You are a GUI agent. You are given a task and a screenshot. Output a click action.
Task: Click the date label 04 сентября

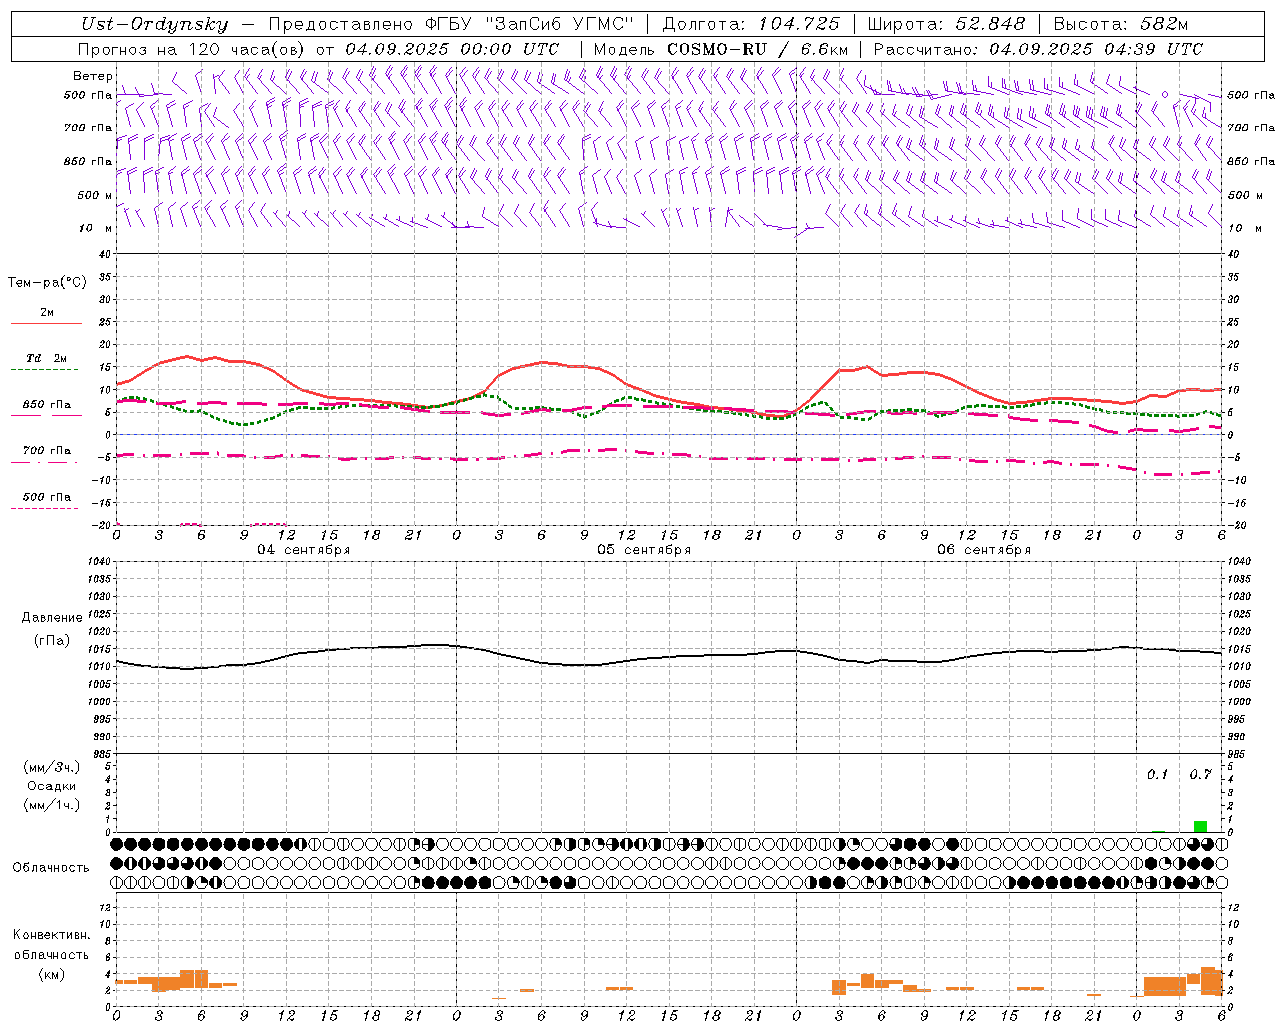point(303,550)
